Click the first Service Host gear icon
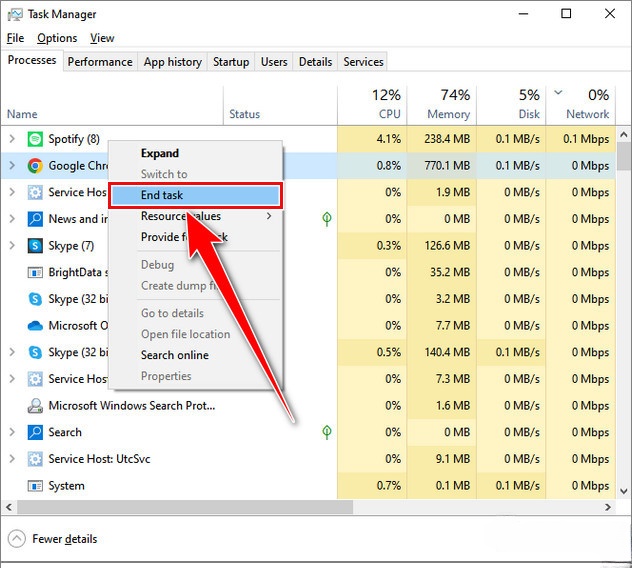Screen dimensions: 632x568 tap(35, 192)
